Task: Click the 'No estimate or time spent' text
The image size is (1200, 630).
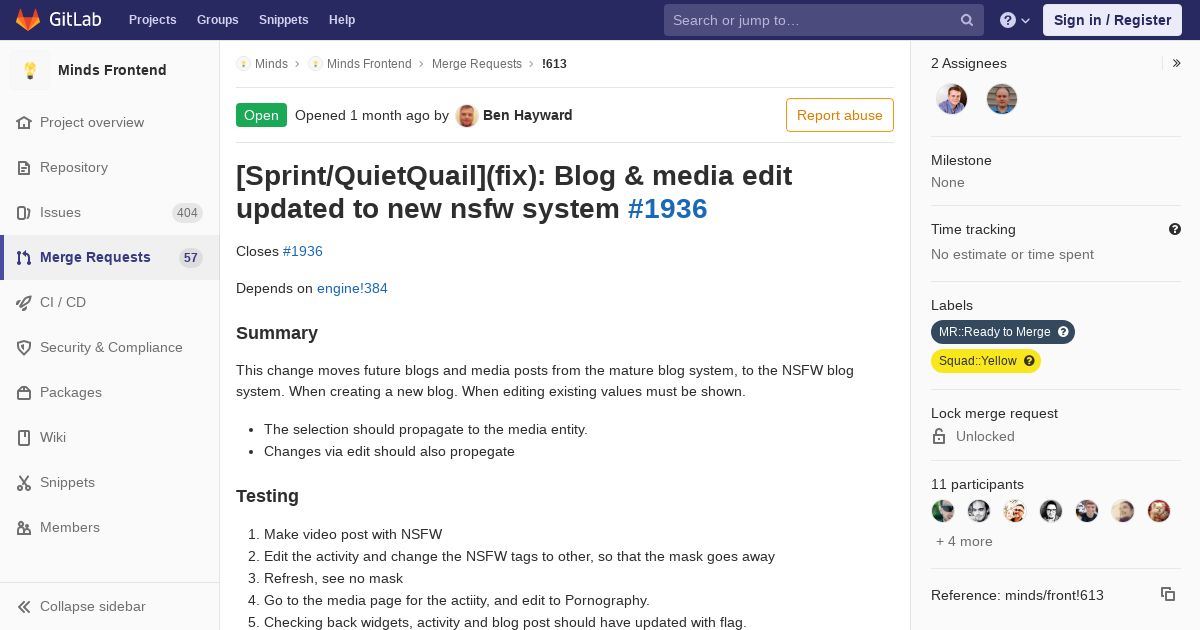Action: (1012, 254)
